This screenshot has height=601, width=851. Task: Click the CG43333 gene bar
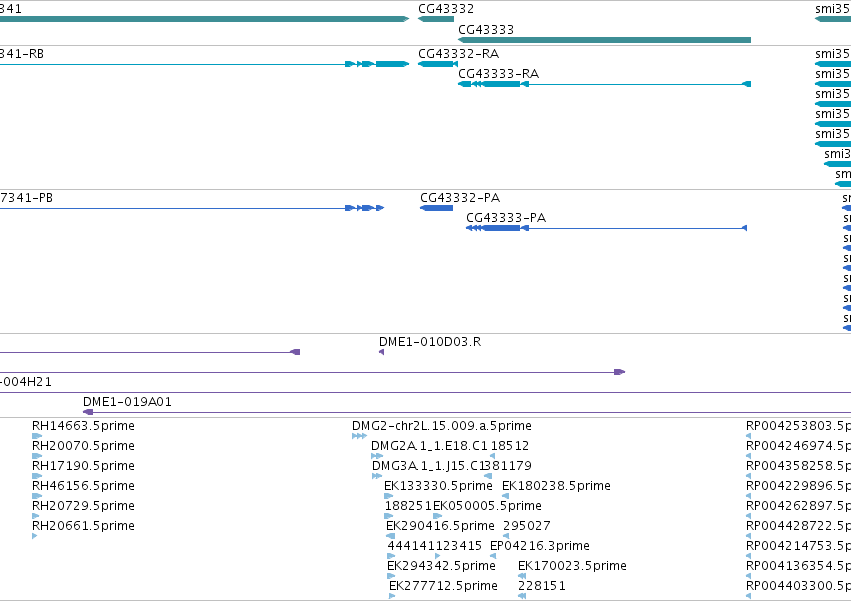(605, 40)
